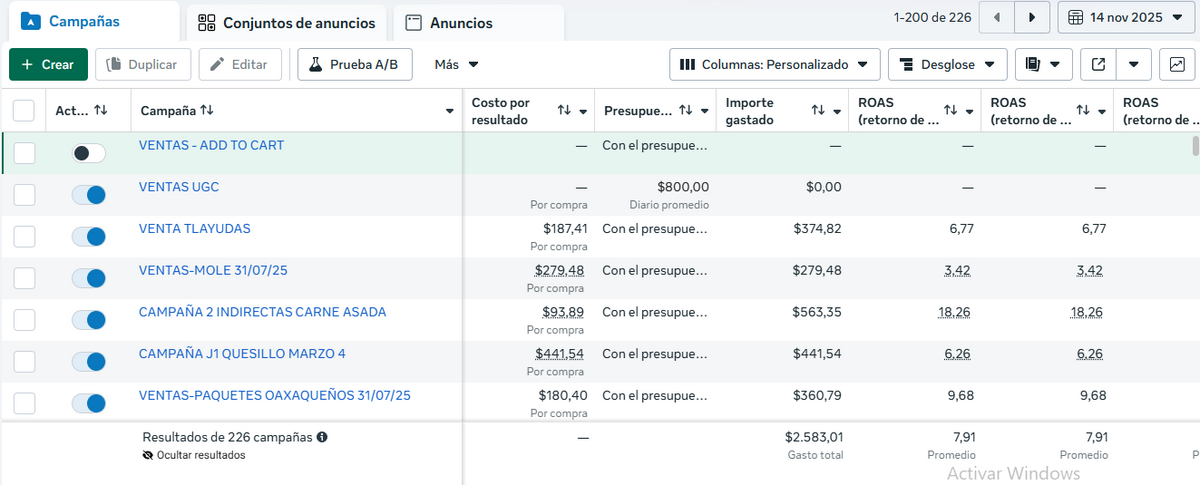Image resolution: width=1200 pixels, height=485 pixels.
Task: Sort by Importe gastado arrows icon
Action: point(818,110)
